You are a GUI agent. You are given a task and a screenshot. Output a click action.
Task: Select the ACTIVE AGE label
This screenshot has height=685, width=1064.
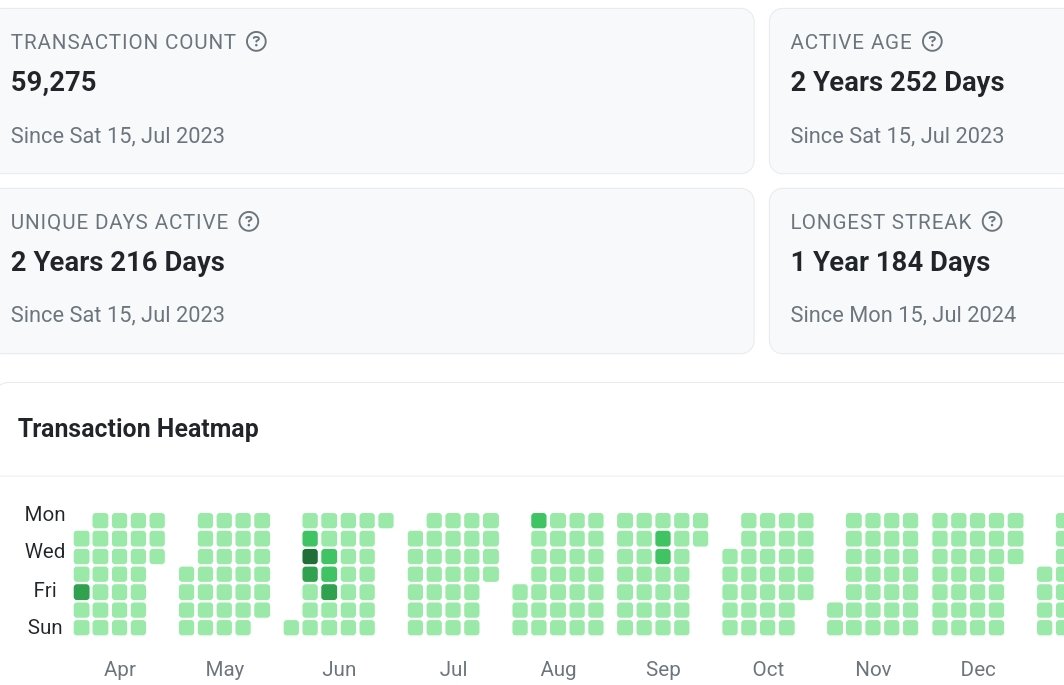click(x=852, y=42)
